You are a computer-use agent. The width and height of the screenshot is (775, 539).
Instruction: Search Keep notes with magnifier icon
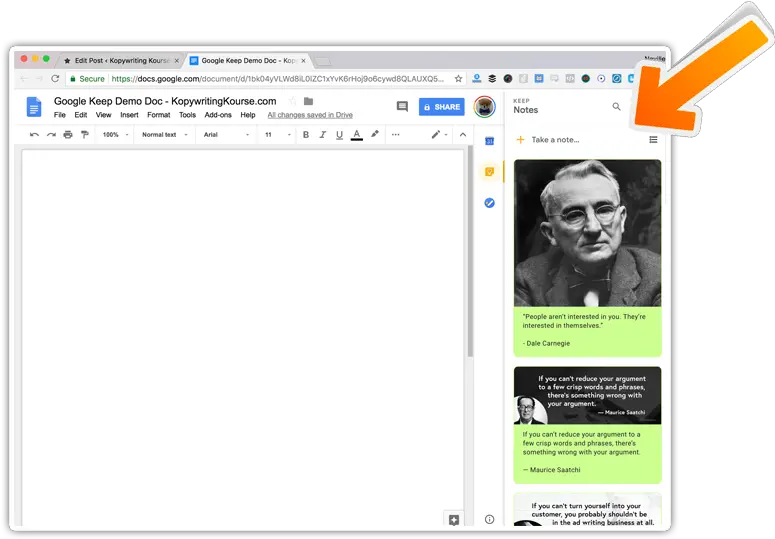pyautogui.click(x=616, y=106)
